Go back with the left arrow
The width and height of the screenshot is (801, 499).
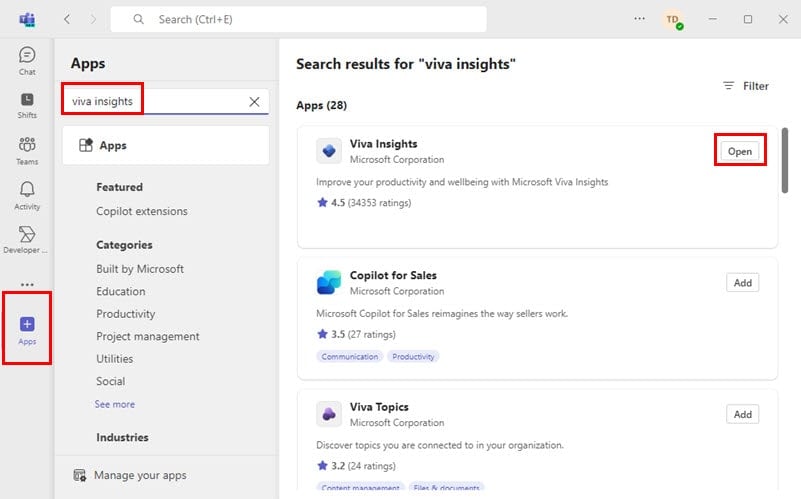pyautogui.click(x=67, y=19)
